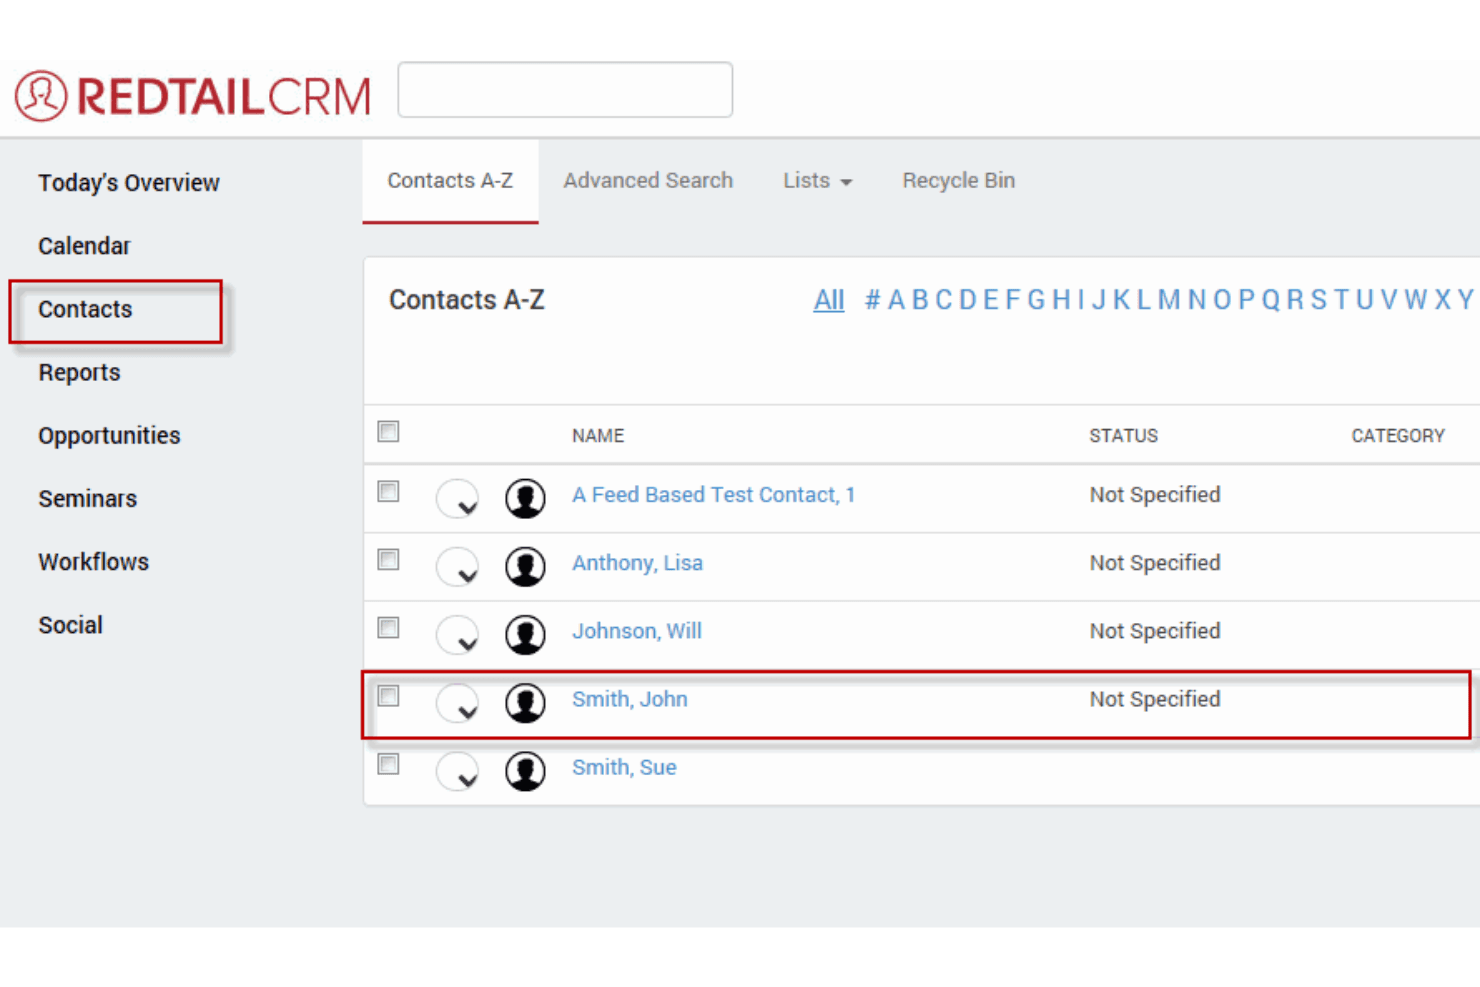1480x987 pixels.
Task: Click the search box in the header
Action: pos(565,90)
